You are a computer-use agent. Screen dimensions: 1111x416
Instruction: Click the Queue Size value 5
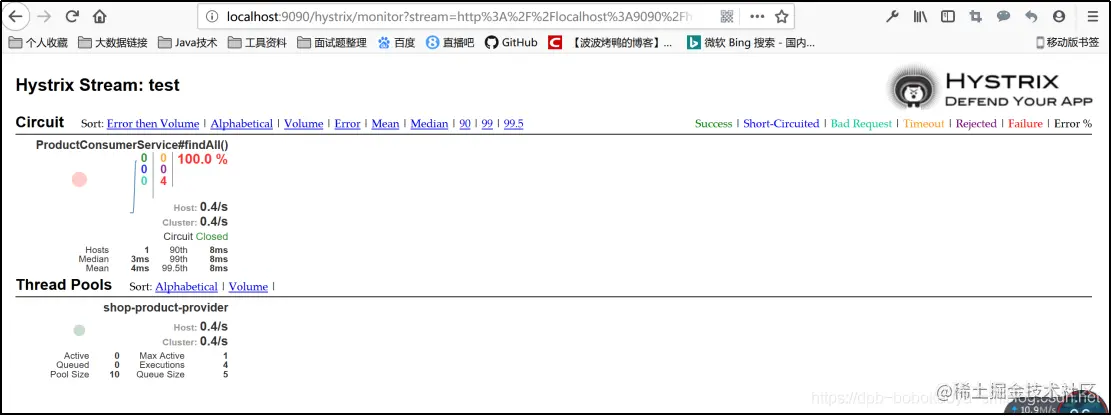[x=225, y=374]
